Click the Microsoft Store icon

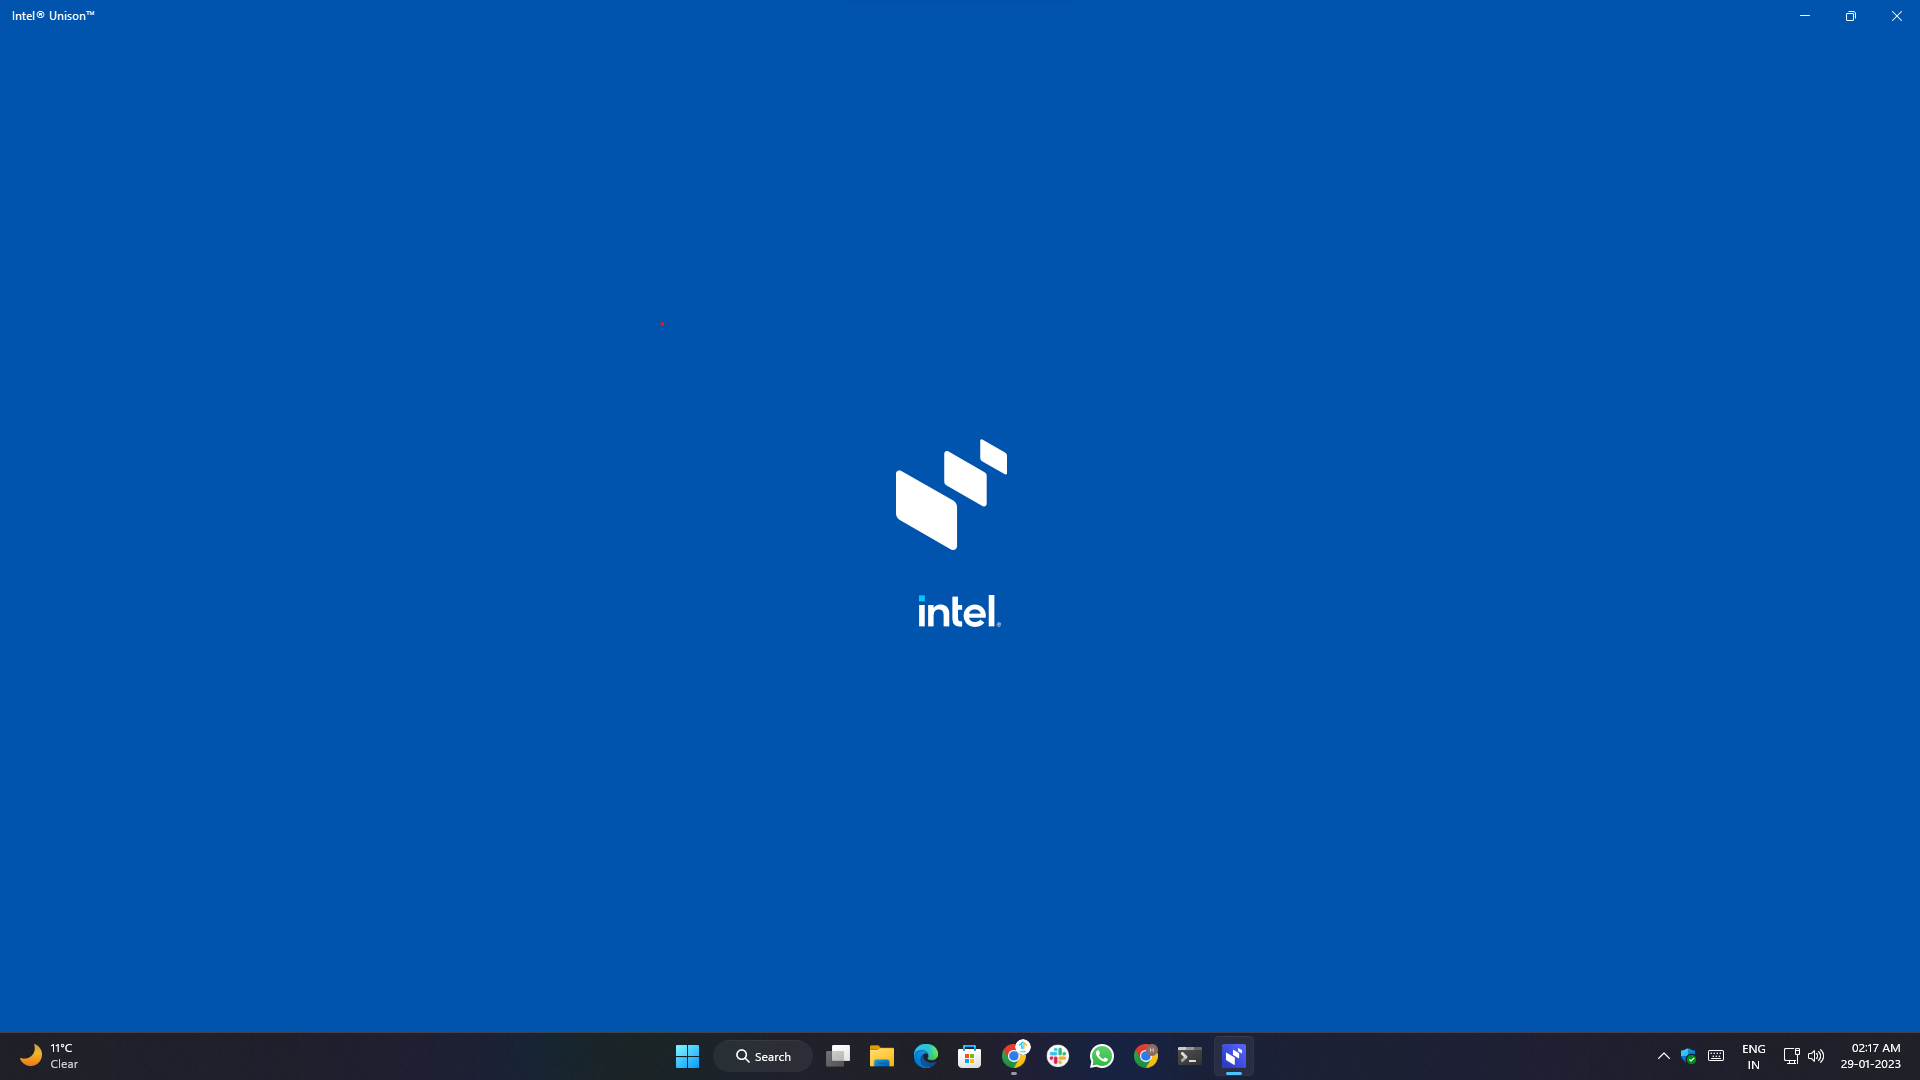[971, 1055]
